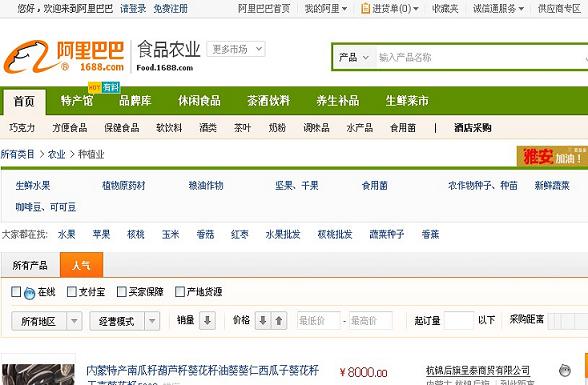The height and width of the screenshot is (385, 588).
Task: Click the 免费注册 link
Action: [x=171, y=8]
